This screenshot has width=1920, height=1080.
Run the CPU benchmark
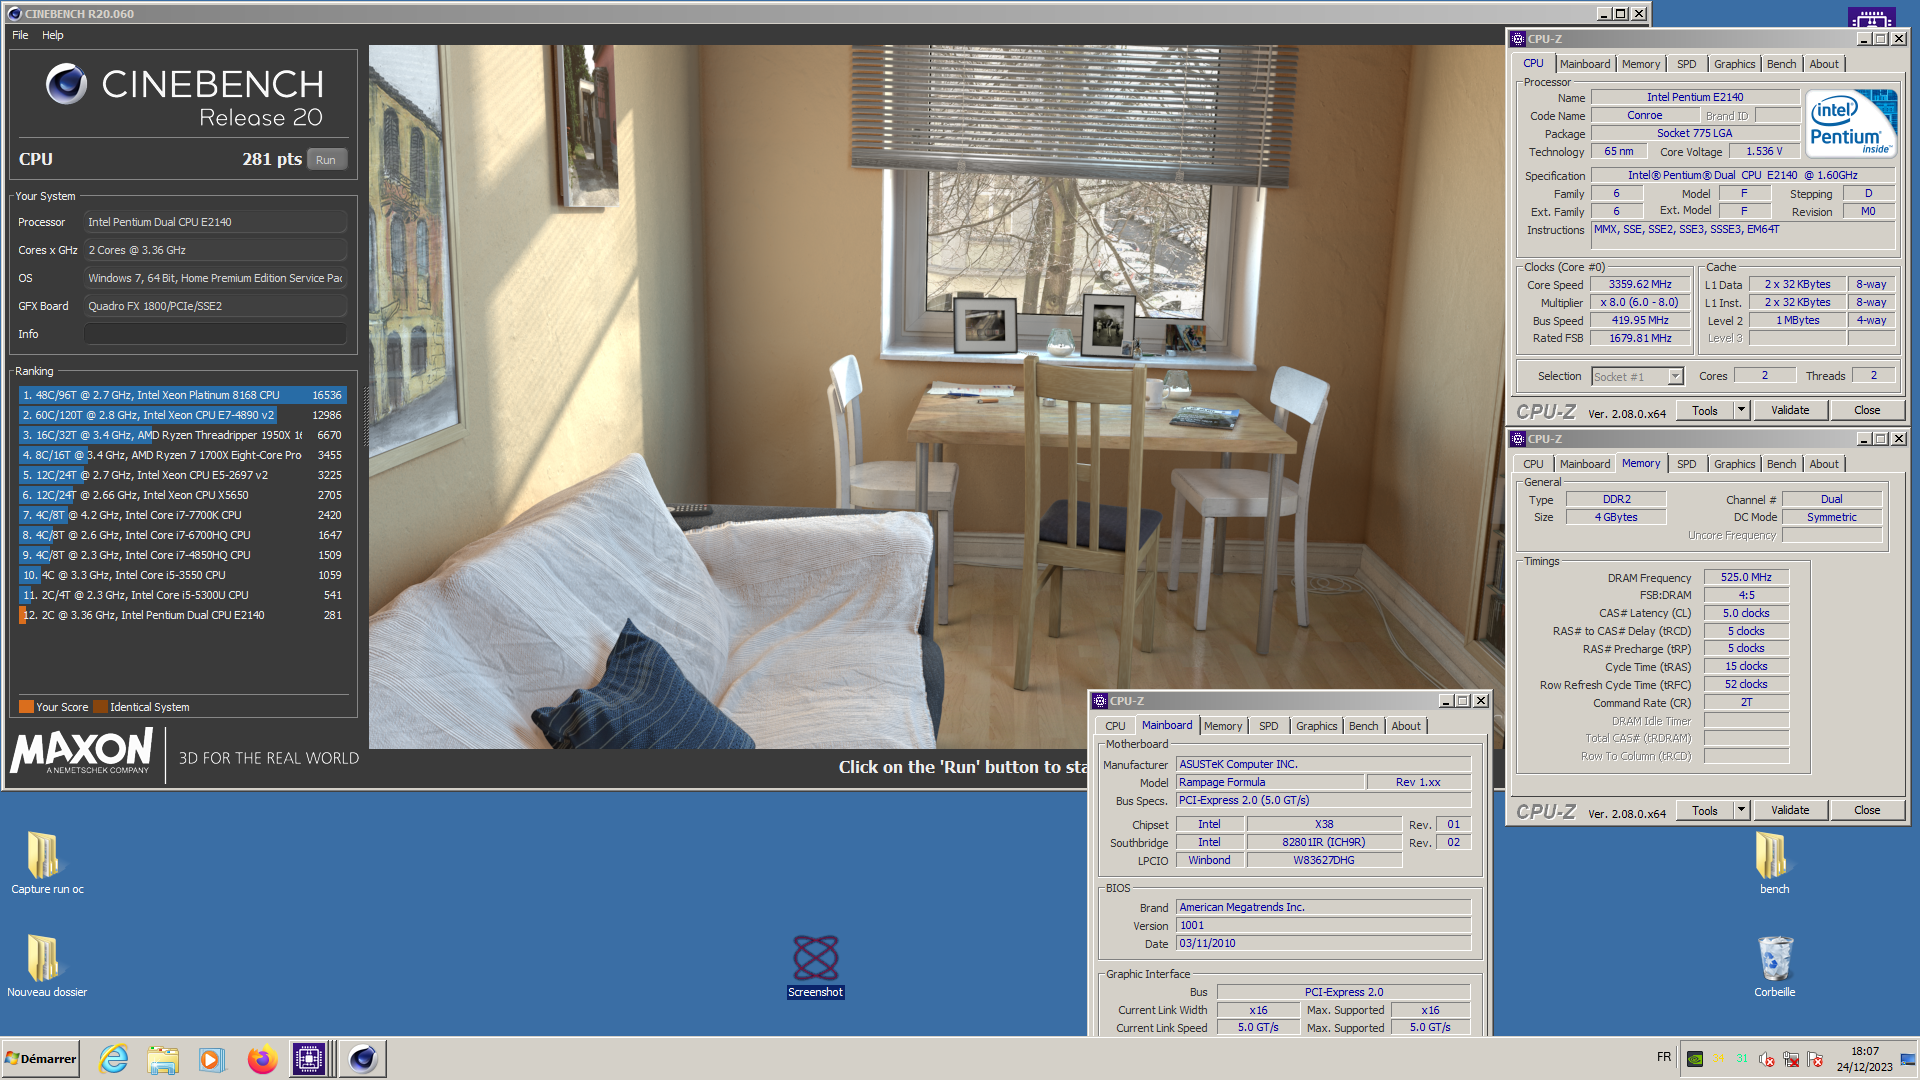click(x=326, y=160)
